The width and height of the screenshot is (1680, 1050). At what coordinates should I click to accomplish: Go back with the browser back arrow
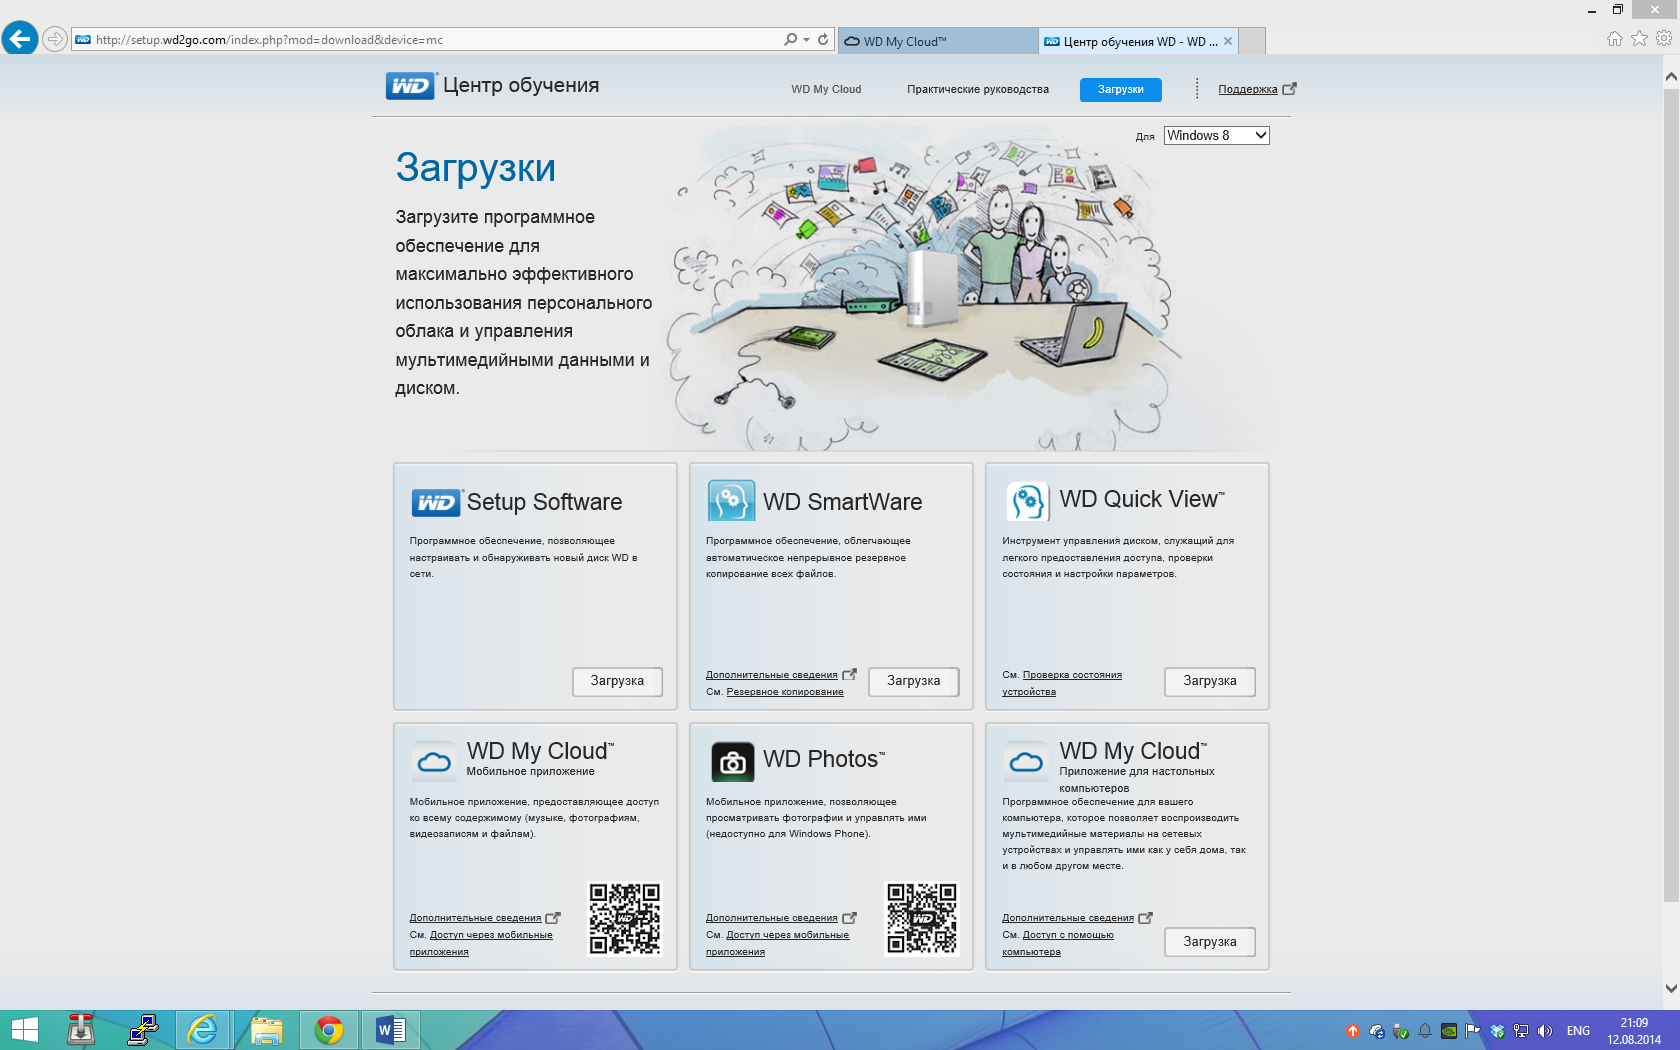pos(19,39)
